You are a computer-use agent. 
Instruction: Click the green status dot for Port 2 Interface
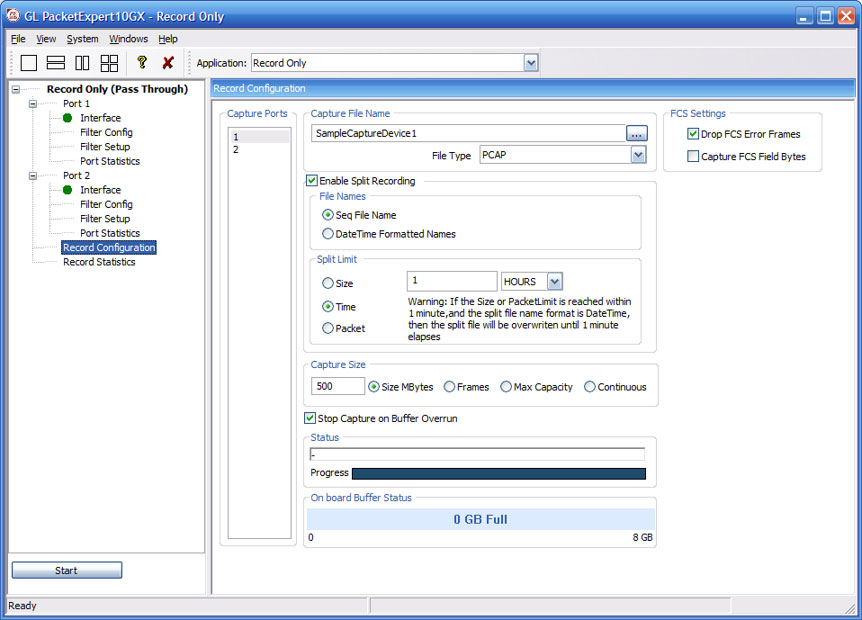68,190
